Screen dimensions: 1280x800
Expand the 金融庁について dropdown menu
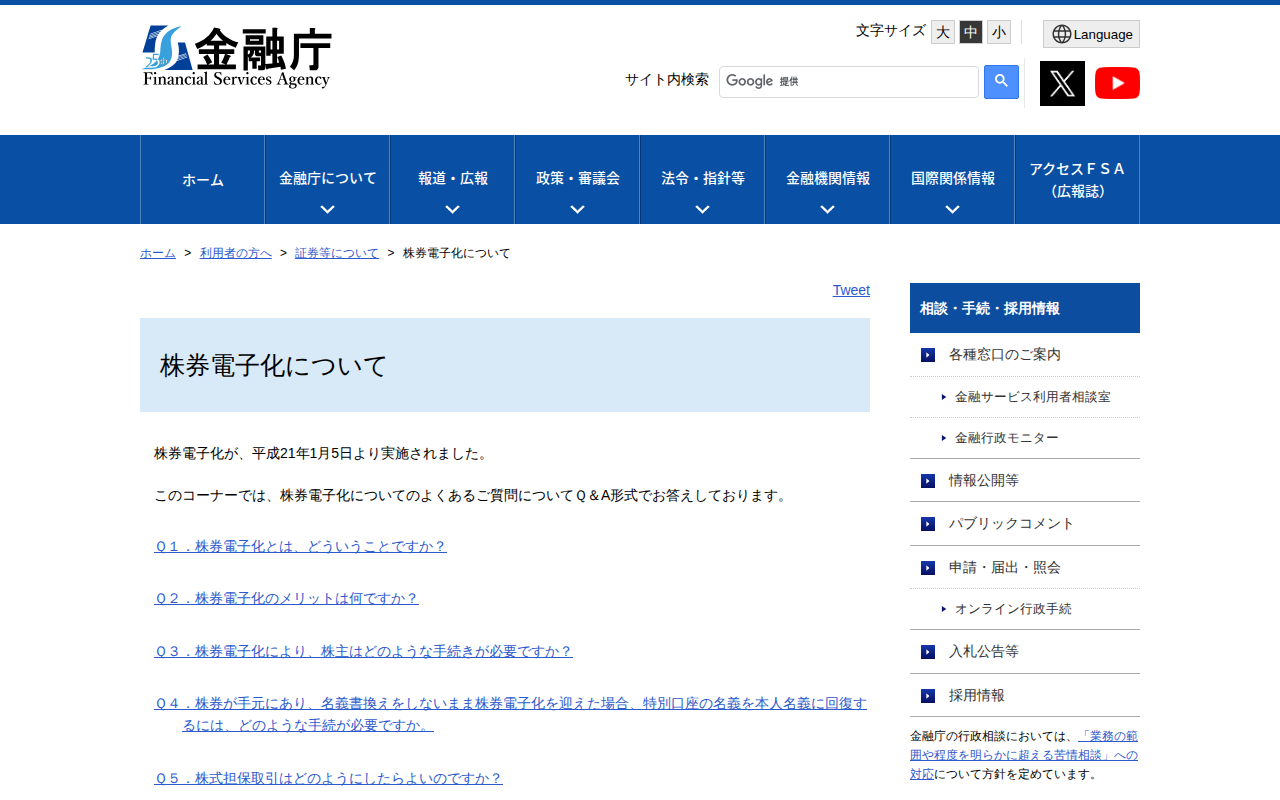pos(326,179)
